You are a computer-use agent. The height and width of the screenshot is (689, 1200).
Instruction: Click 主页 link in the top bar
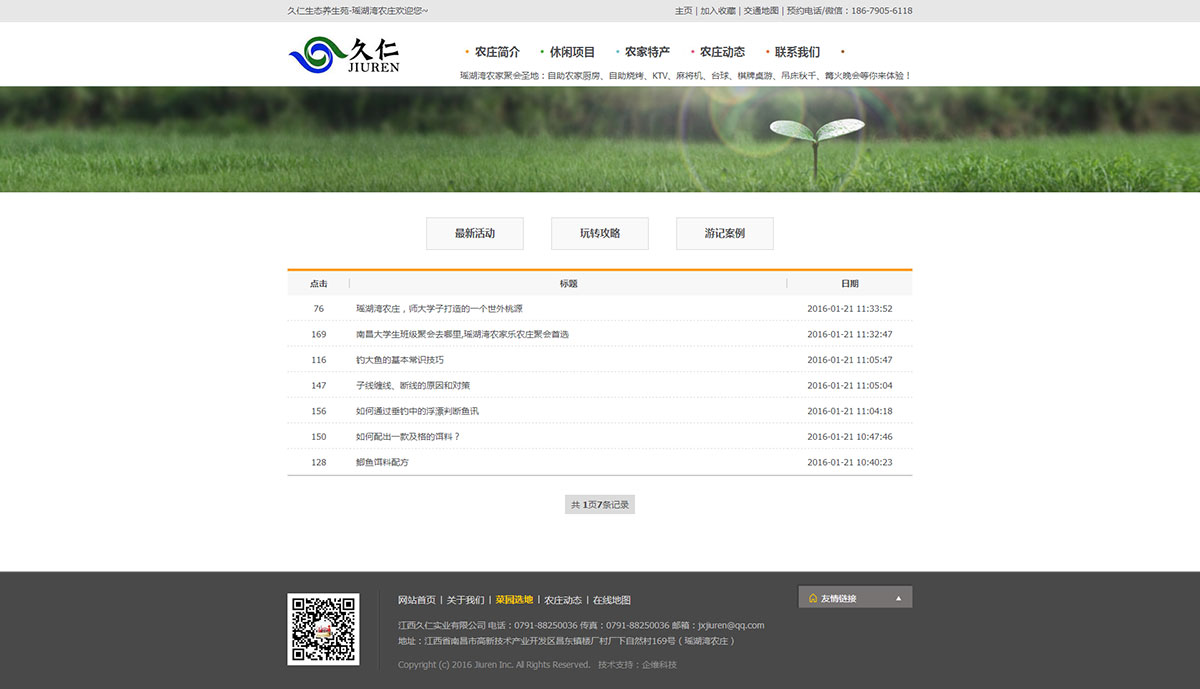(683, 11)
